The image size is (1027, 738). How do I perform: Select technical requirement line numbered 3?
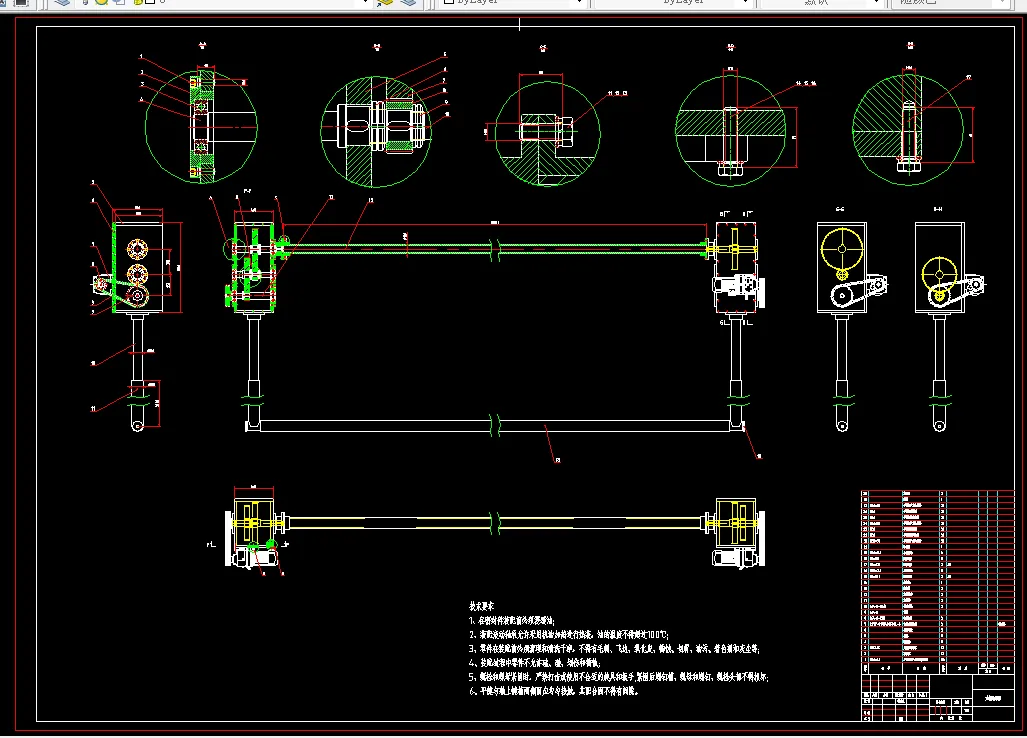(614, 649)
